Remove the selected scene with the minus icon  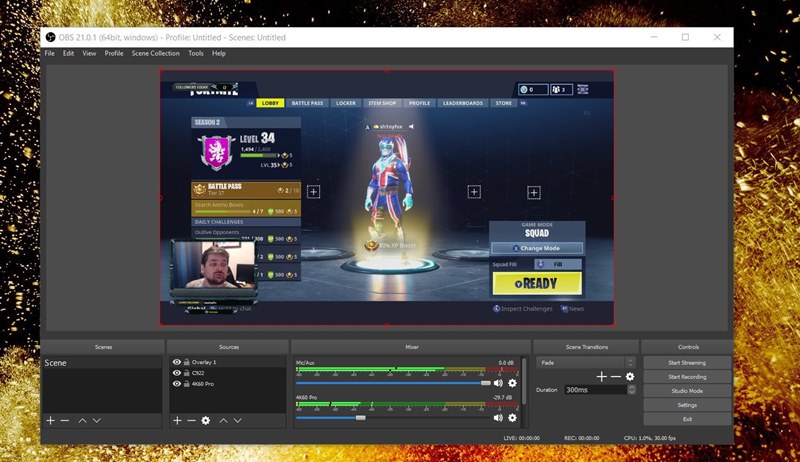tap(65, 420)
